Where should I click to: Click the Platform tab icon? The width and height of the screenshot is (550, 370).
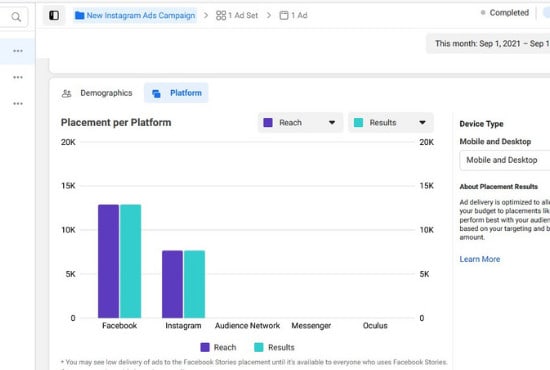tap(156, 93)
